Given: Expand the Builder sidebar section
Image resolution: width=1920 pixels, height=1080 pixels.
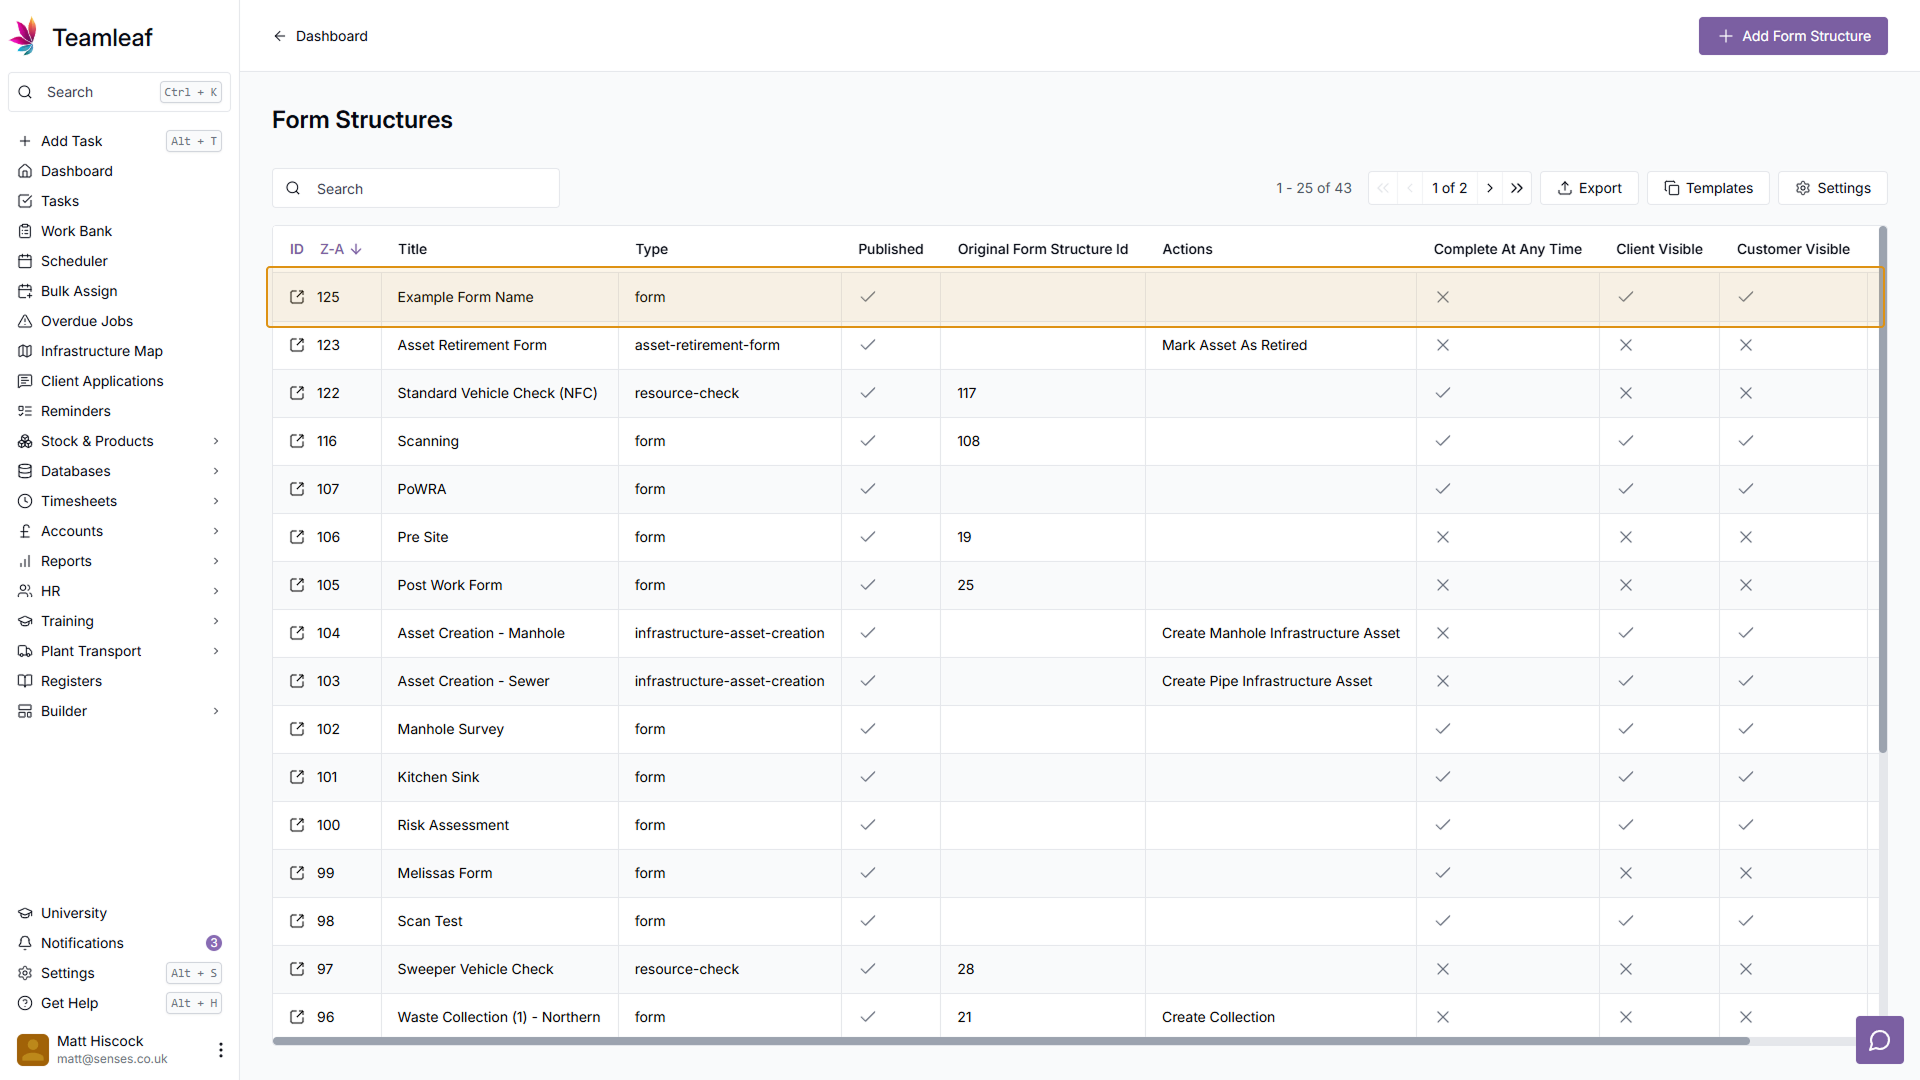Looking at the screenshot, I should point(216,711).
